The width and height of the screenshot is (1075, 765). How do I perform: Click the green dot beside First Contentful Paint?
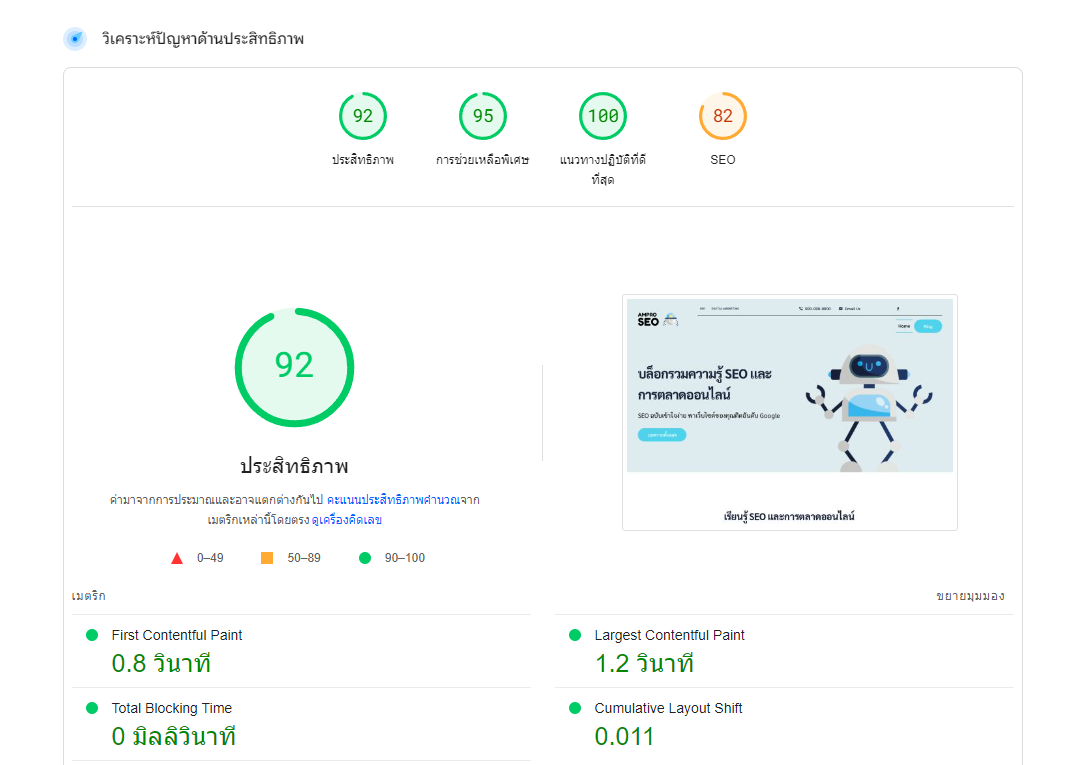92,635
